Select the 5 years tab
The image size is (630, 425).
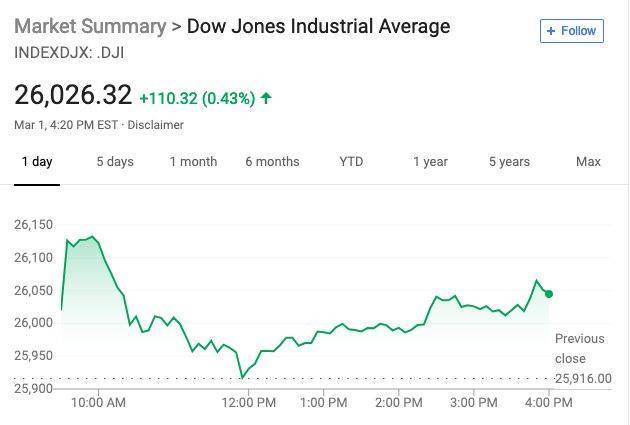click(x=509, y=162)
